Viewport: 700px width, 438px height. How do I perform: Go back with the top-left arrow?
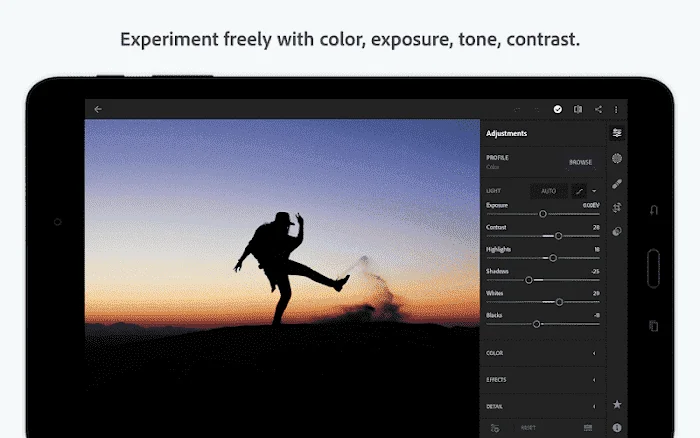click(x=98, y=109)
